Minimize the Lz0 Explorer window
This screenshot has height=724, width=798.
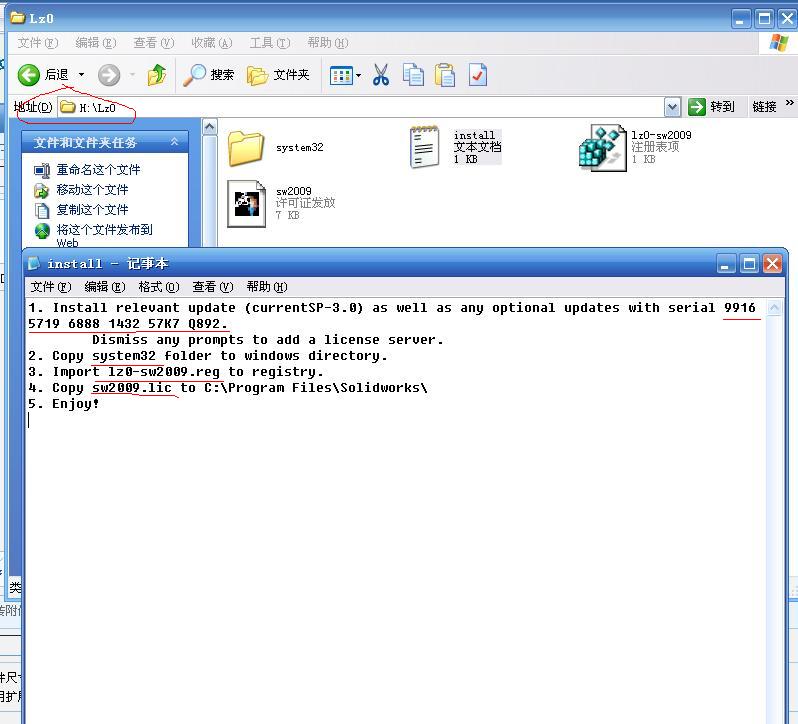coord(740,19)
